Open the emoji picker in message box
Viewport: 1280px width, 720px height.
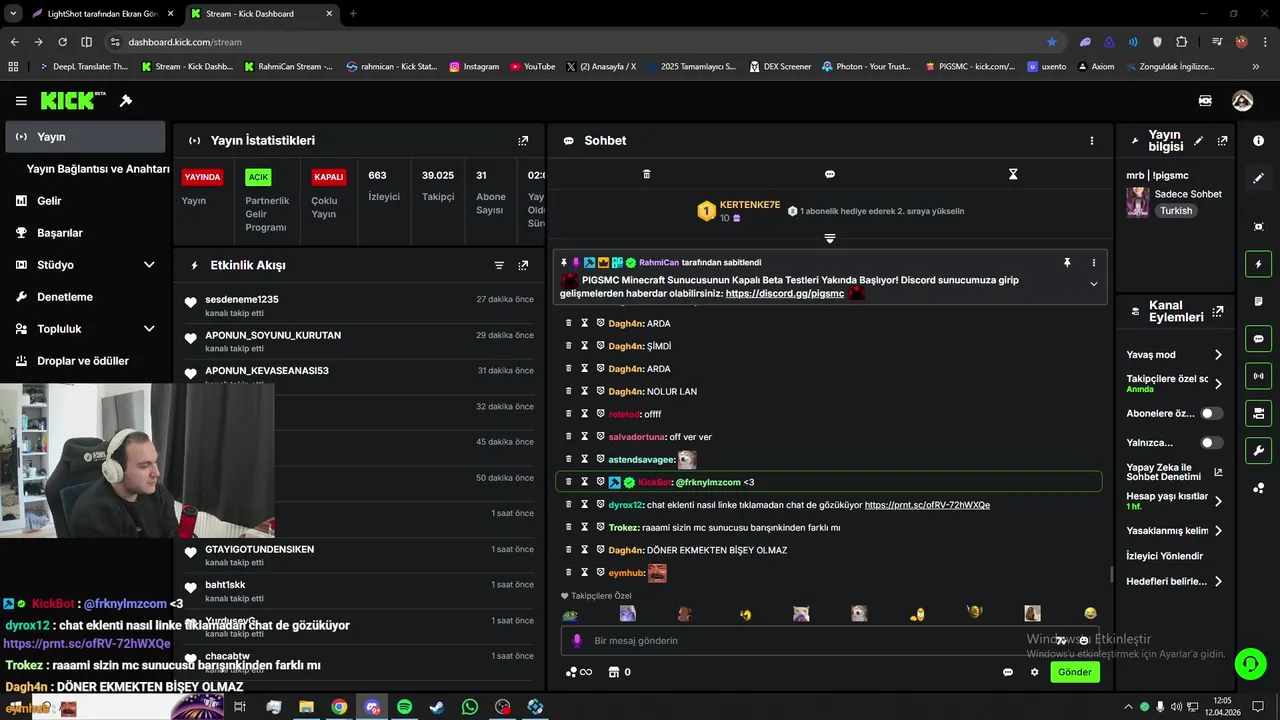(1084, 640)
